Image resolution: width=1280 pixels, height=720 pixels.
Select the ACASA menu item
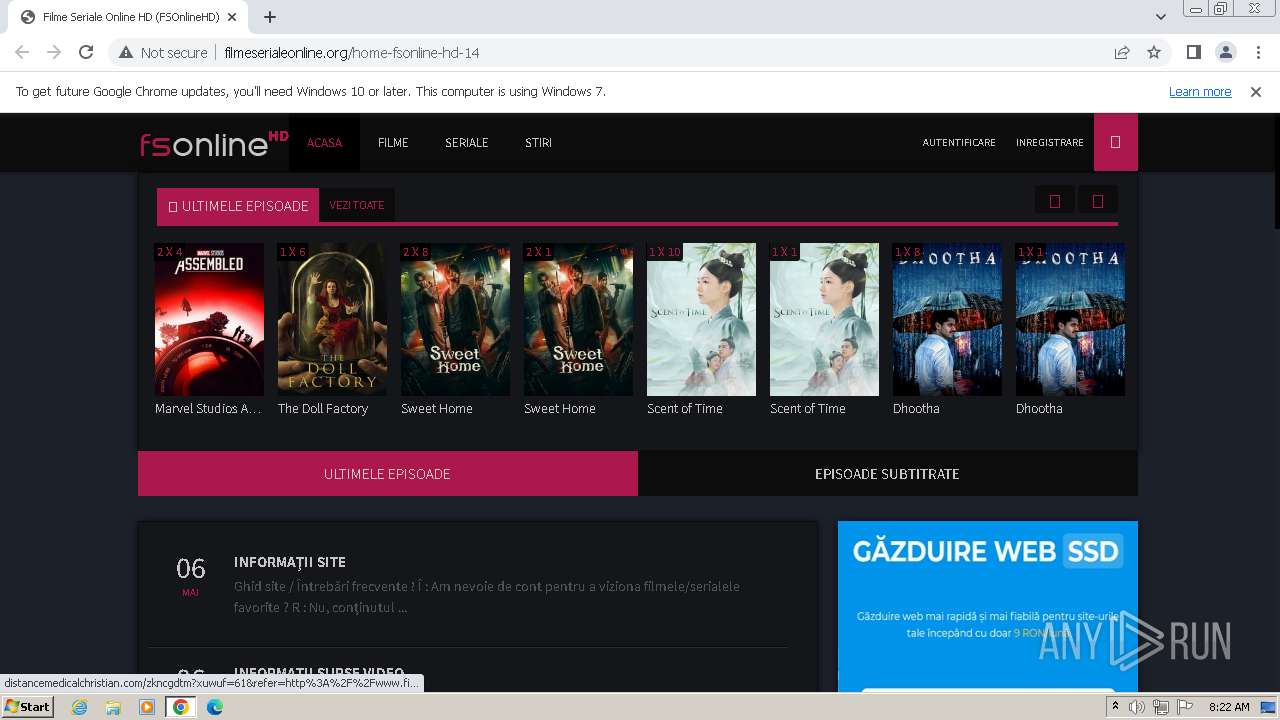point(324,142)
